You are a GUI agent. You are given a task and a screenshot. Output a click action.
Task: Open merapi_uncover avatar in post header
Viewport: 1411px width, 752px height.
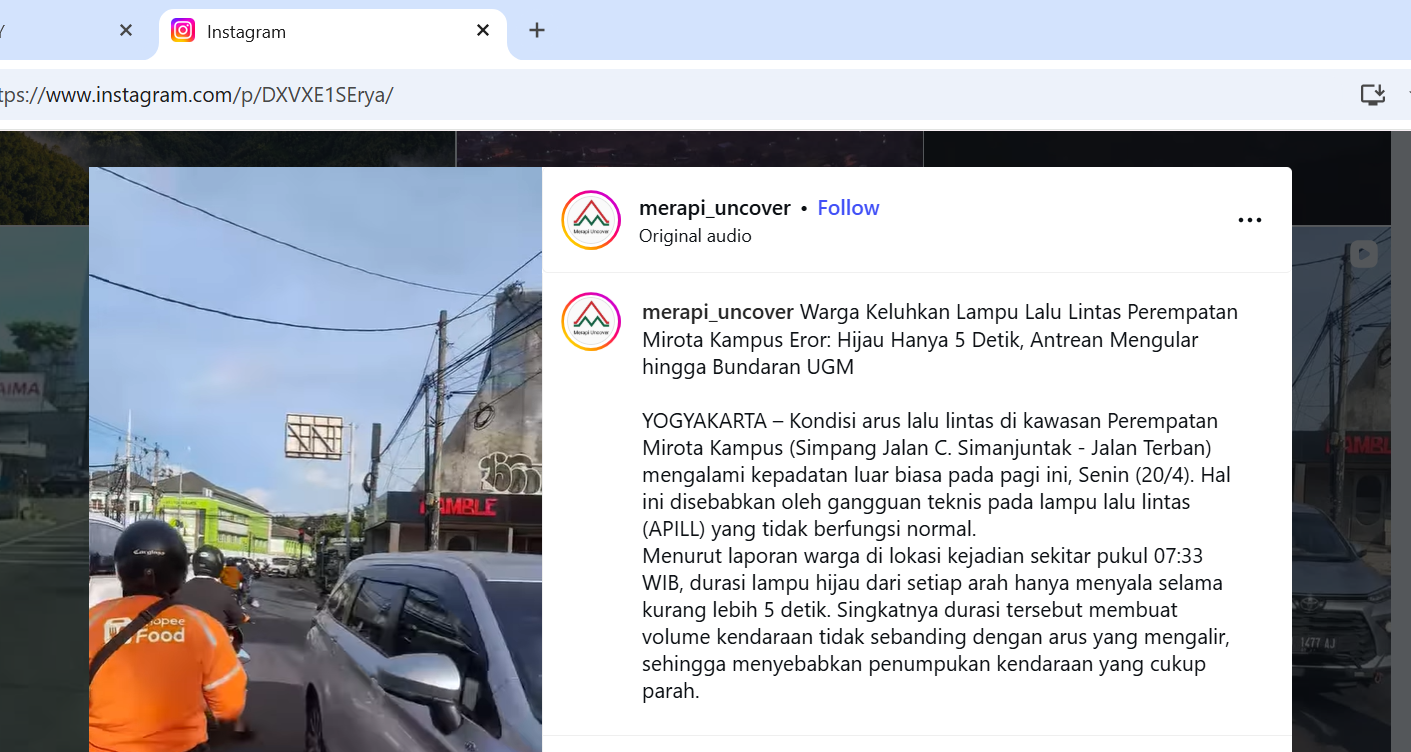click(591, 220)
